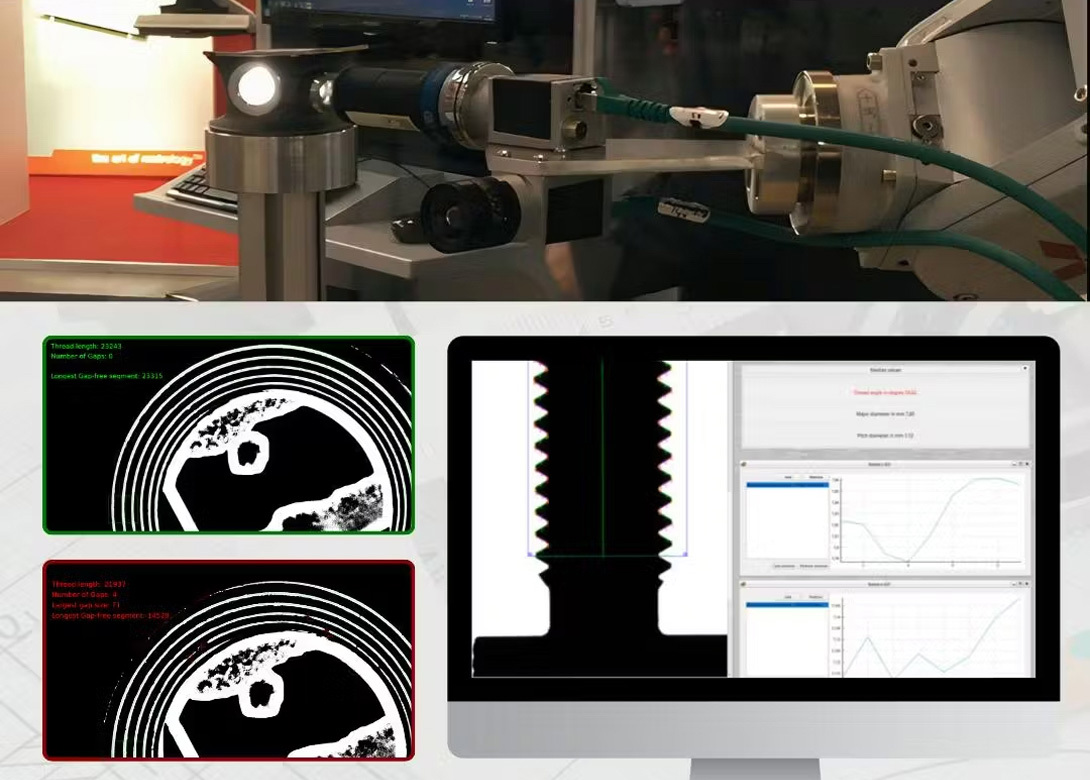Open the left tab above the upper chart list

tap(788, 478)
